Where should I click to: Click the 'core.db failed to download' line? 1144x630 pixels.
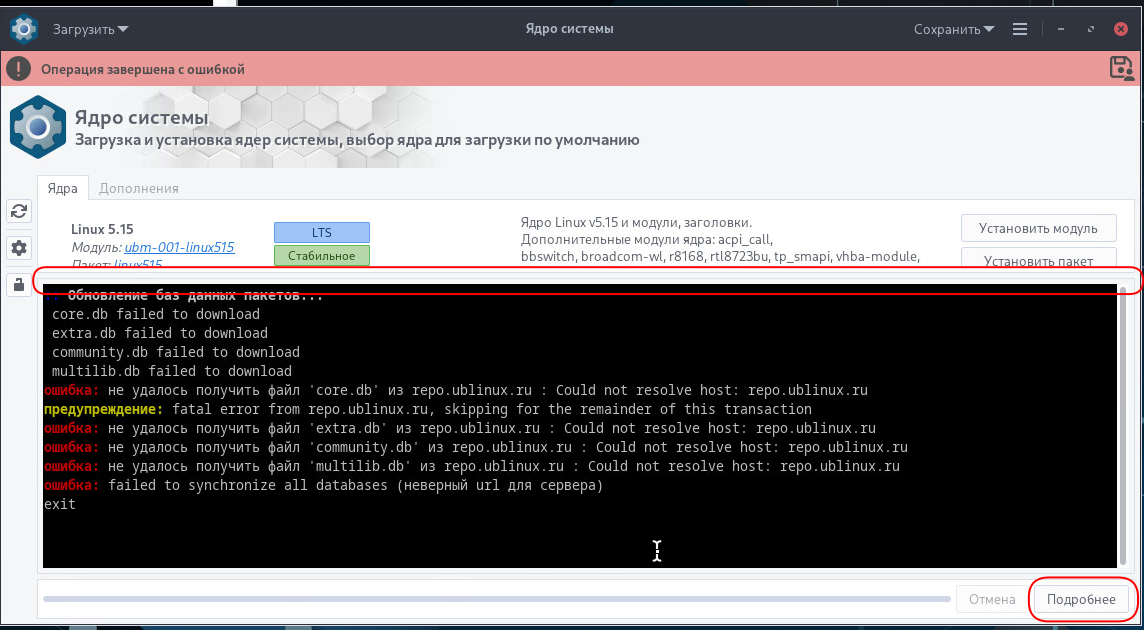[155, 315]
